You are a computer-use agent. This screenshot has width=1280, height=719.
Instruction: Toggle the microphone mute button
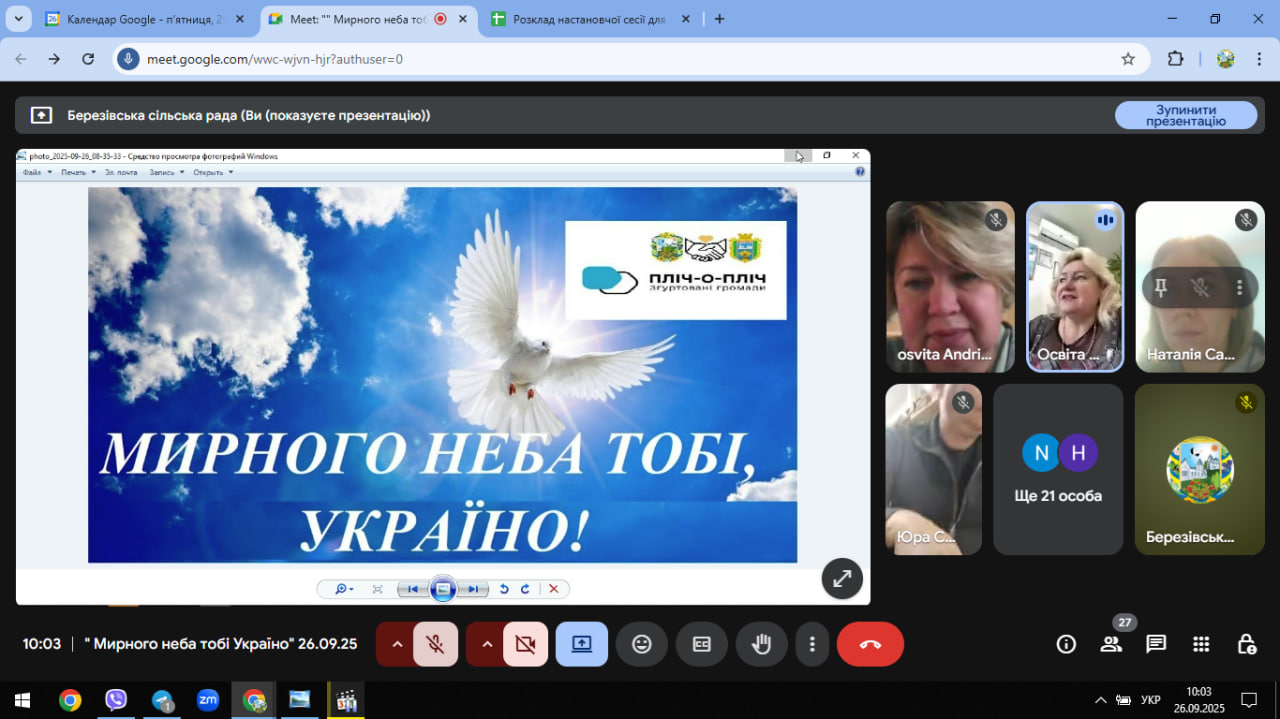point(435,644)
